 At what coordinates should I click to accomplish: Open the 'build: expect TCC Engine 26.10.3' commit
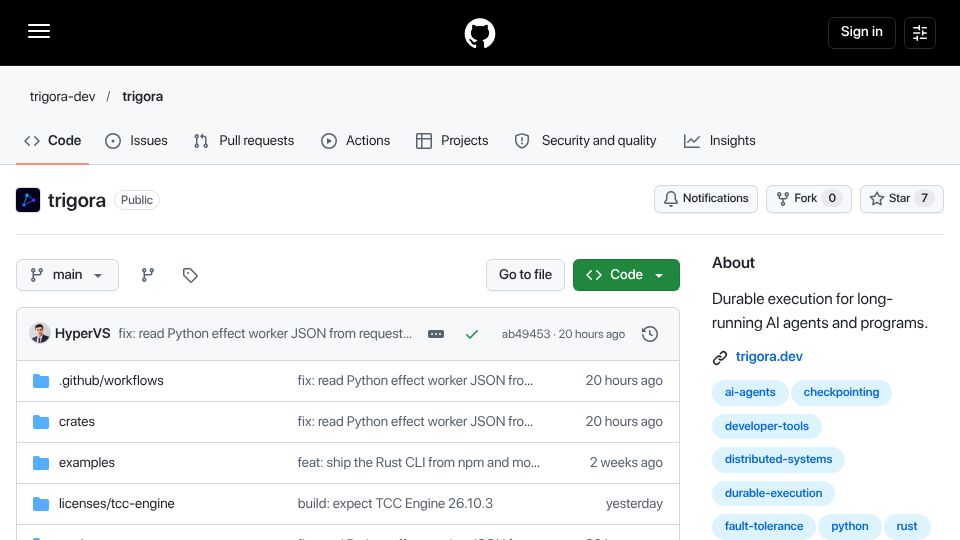click(x=395, y=504)
